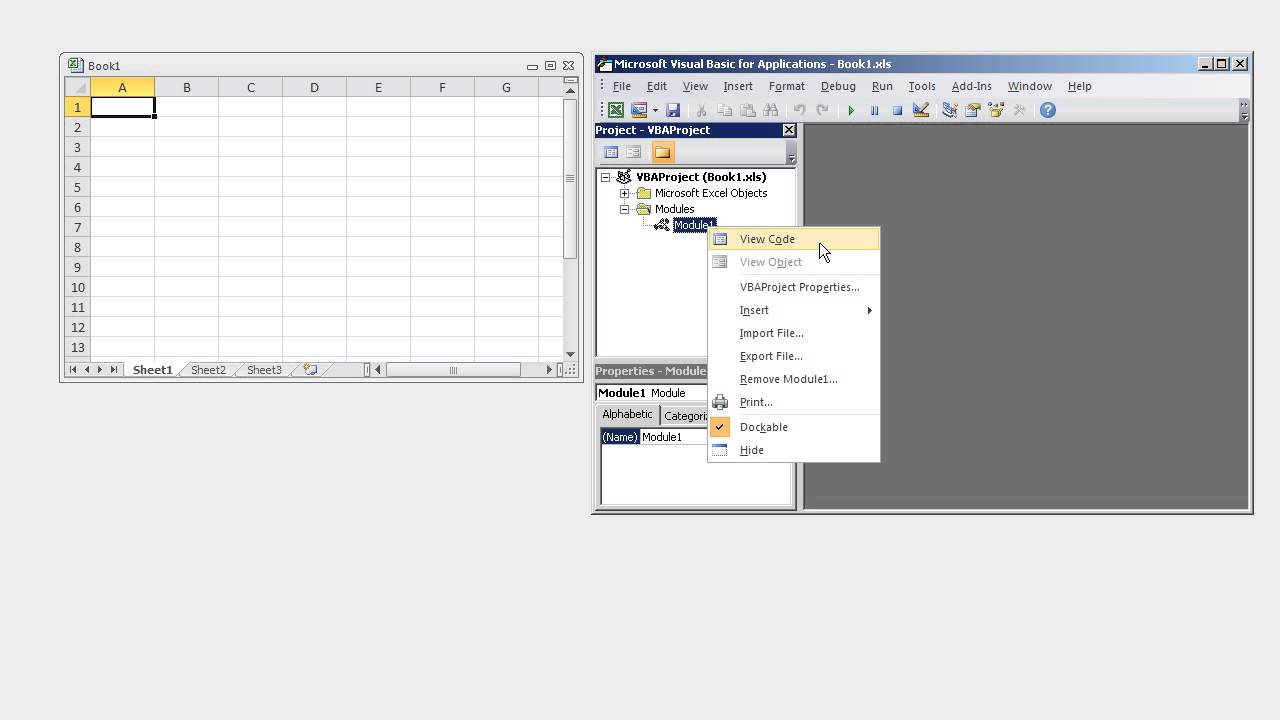Click the Break pause icon
1280x720 pixels.
pos(874,110)
